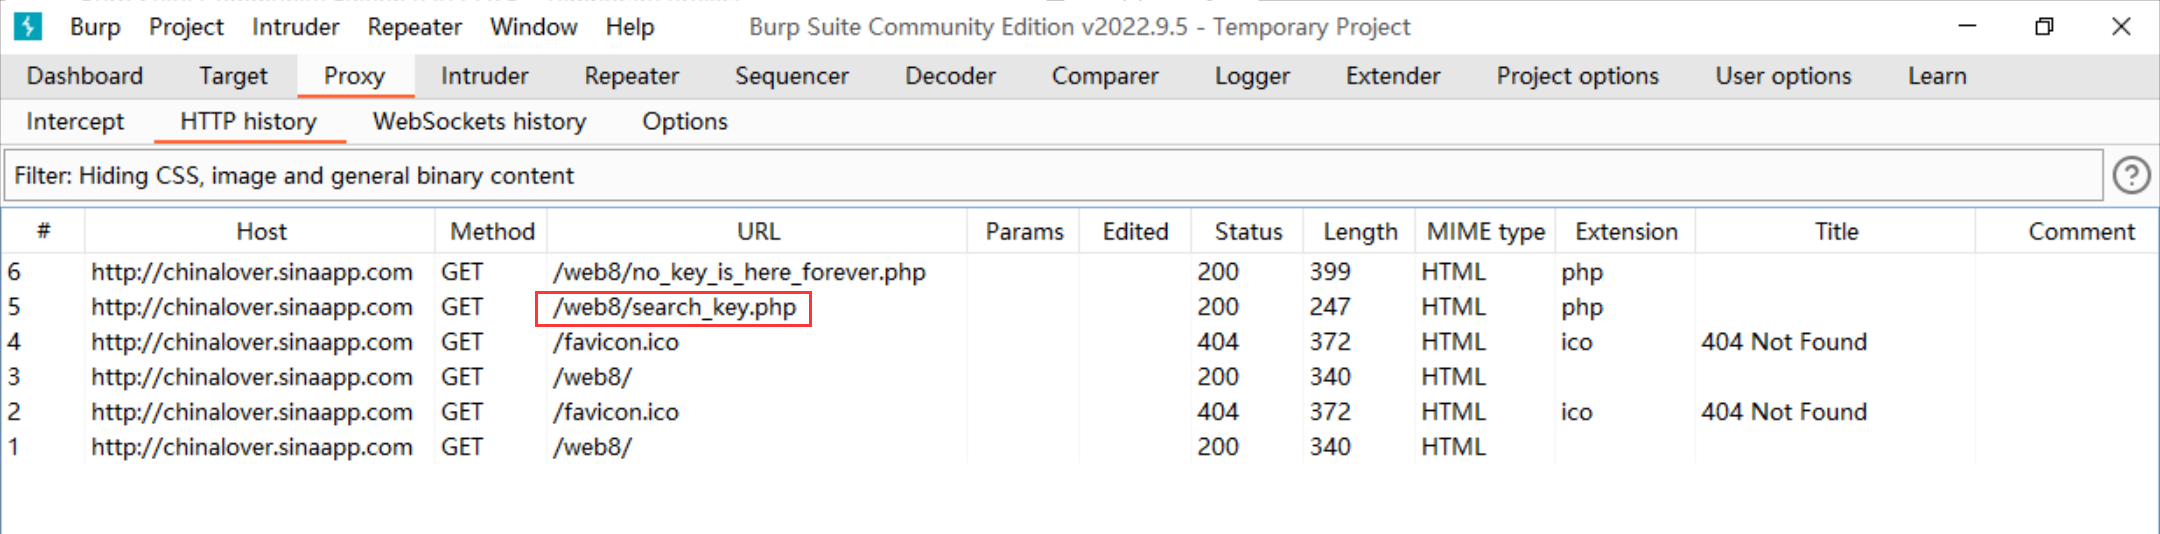
Task: Click the 404 Not Found title in row 4
Action: click(1784, 342)
